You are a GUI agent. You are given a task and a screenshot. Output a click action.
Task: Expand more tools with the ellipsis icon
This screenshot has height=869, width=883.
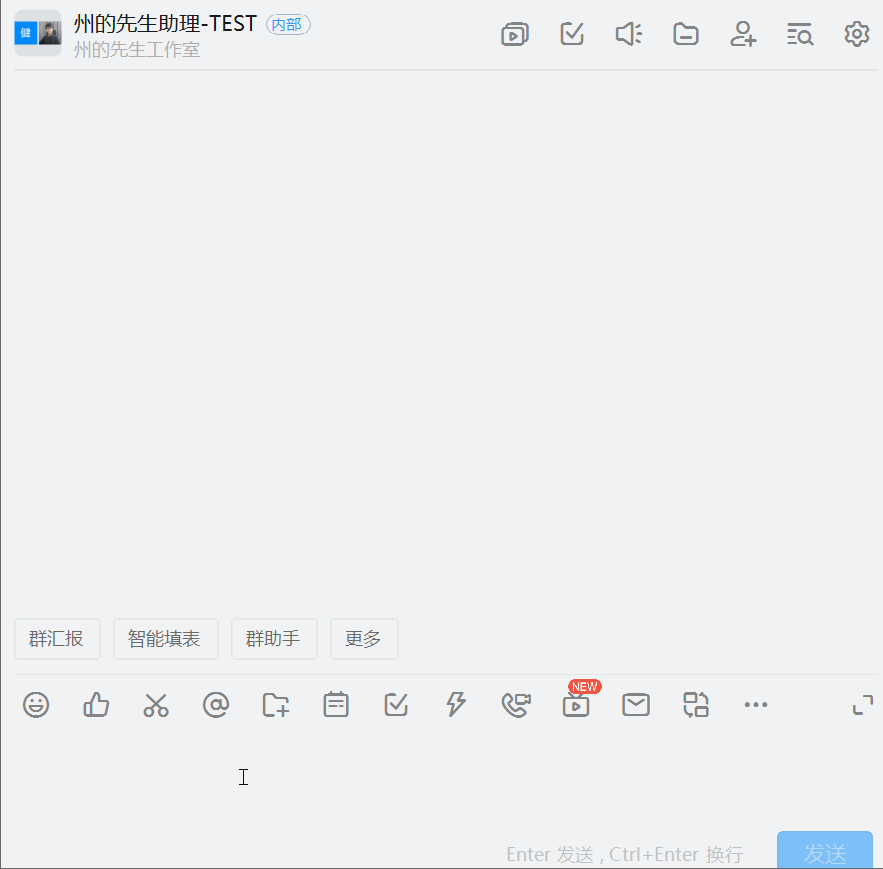[756, 705]
